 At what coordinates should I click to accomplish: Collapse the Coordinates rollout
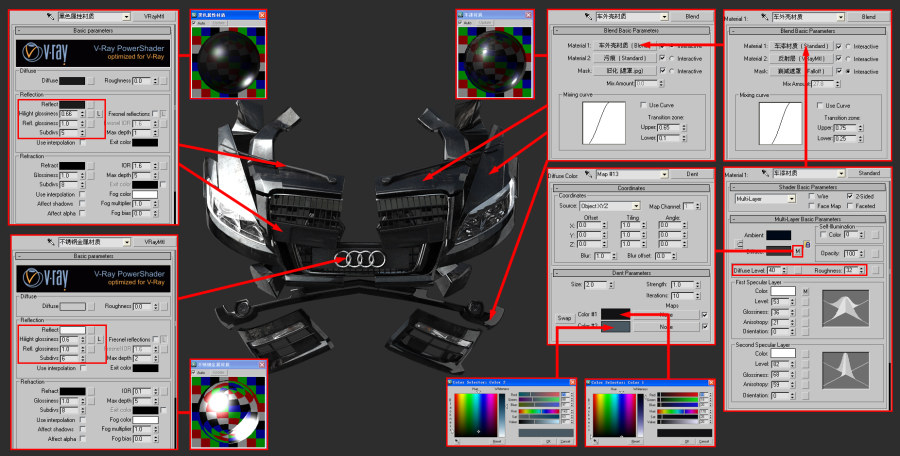(x=631, y=188)
